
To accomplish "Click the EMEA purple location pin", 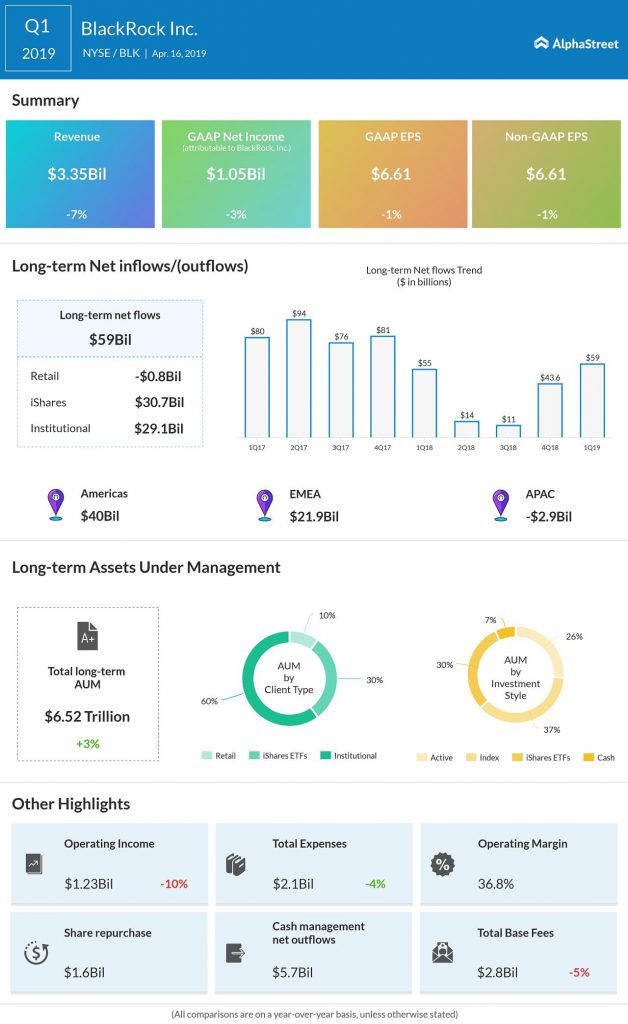I will pyautogui.click(x=264, y=505).
